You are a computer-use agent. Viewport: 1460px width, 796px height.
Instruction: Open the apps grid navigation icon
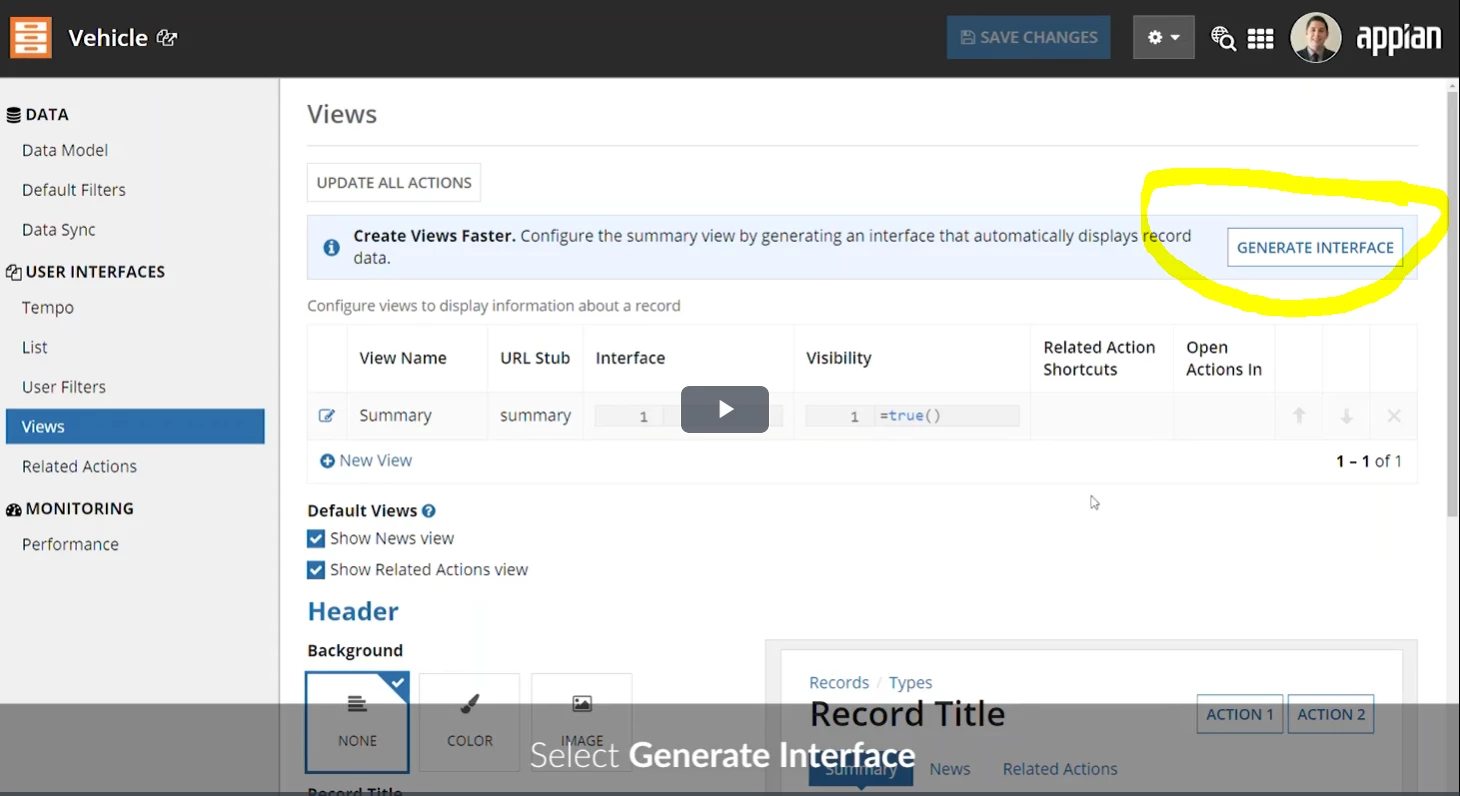1261,38
